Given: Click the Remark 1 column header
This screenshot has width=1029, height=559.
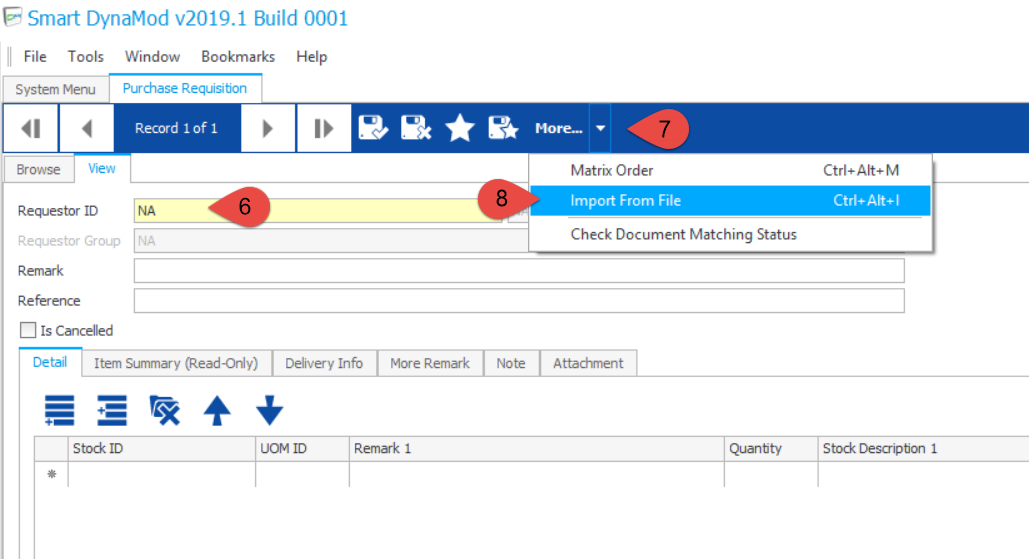Looking at the screenshot, I should 537,449.
